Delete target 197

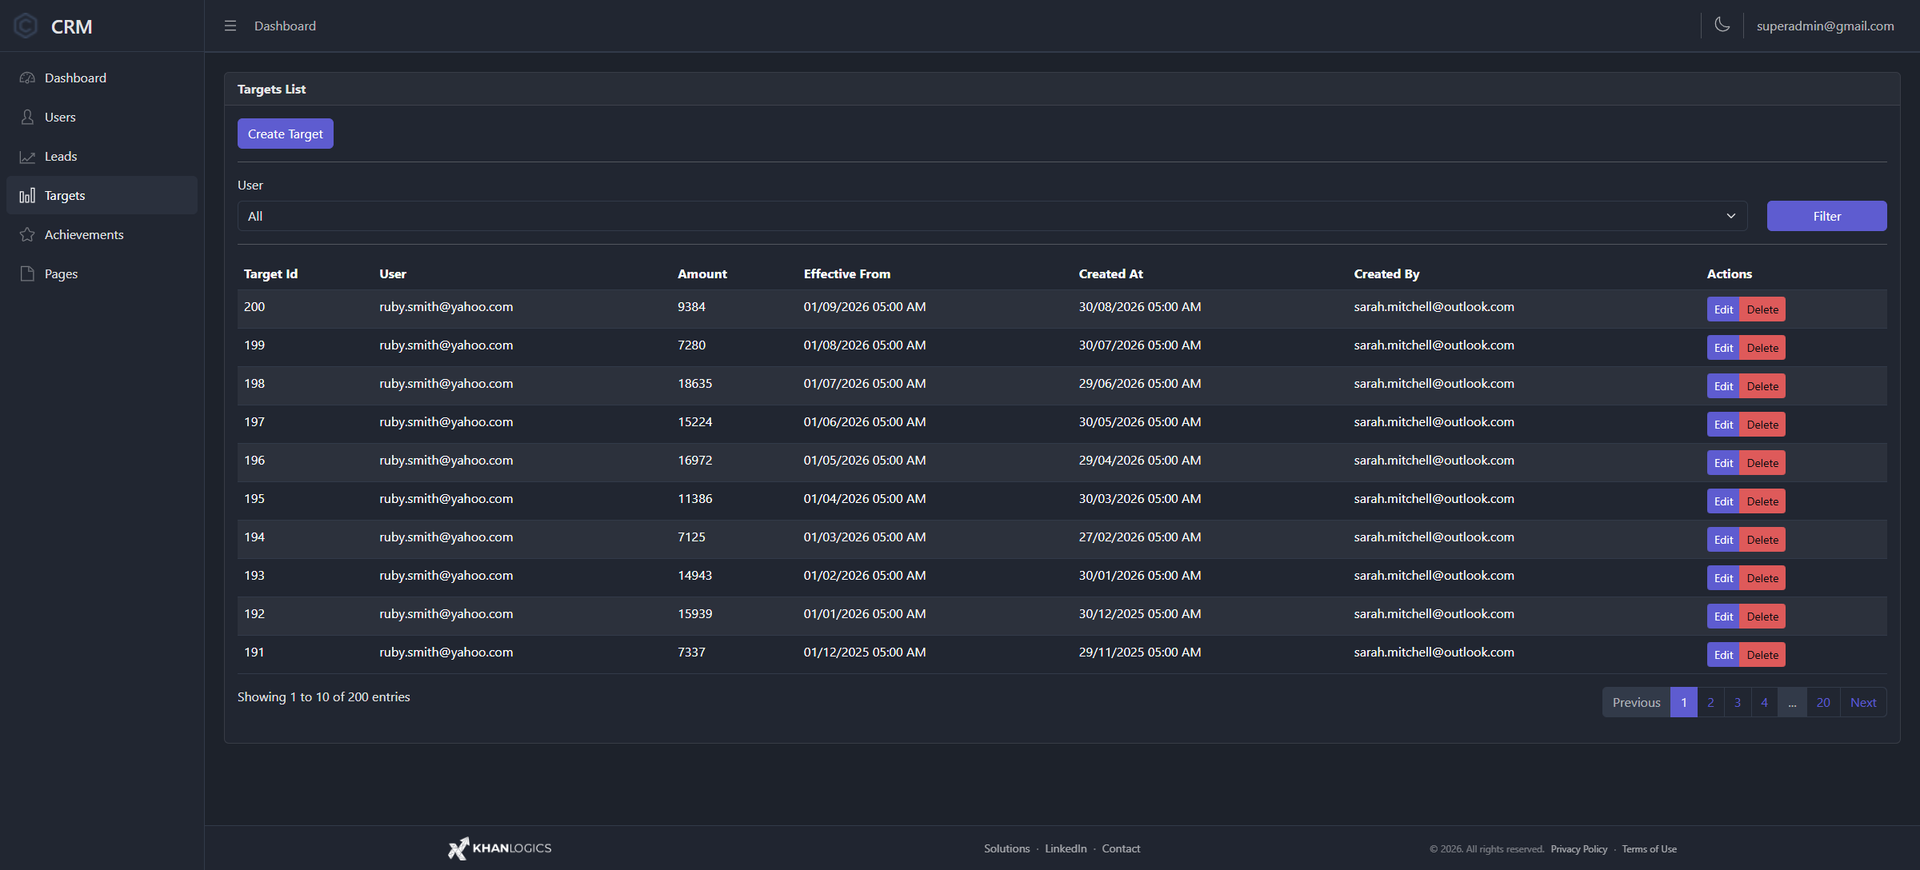pyautogui.click(x=1762, y=425)
